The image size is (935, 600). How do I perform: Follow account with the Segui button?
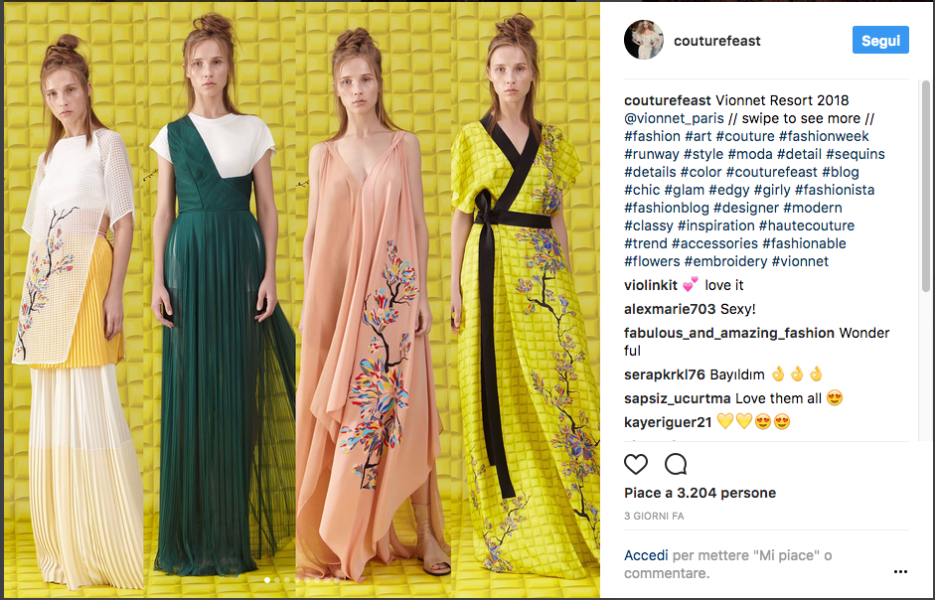(880, 40)
